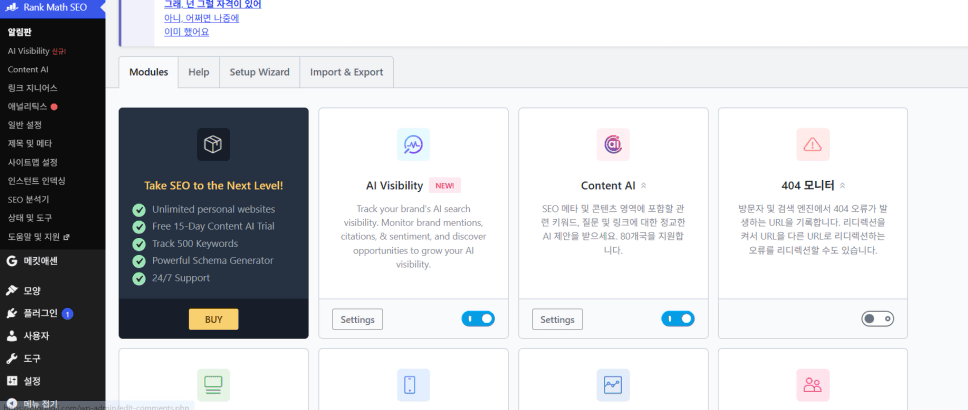Click the bold link at the notice top
Screen dimensions: 968x410
(212, 4)
